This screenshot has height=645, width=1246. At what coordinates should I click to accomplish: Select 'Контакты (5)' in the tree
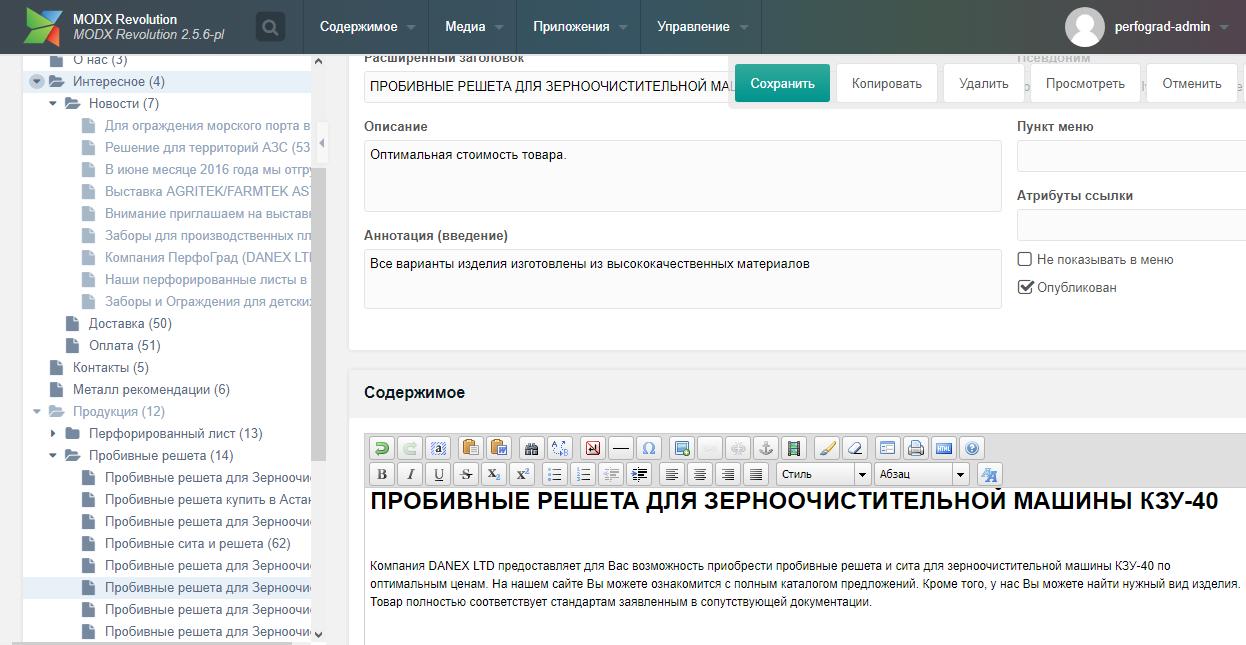111,368
